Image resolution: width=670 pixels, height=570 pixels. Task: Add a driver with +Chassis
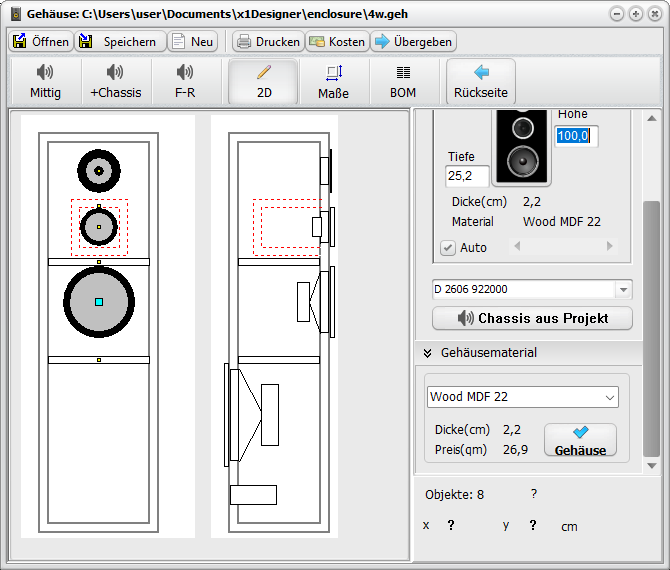coord(115,81)
